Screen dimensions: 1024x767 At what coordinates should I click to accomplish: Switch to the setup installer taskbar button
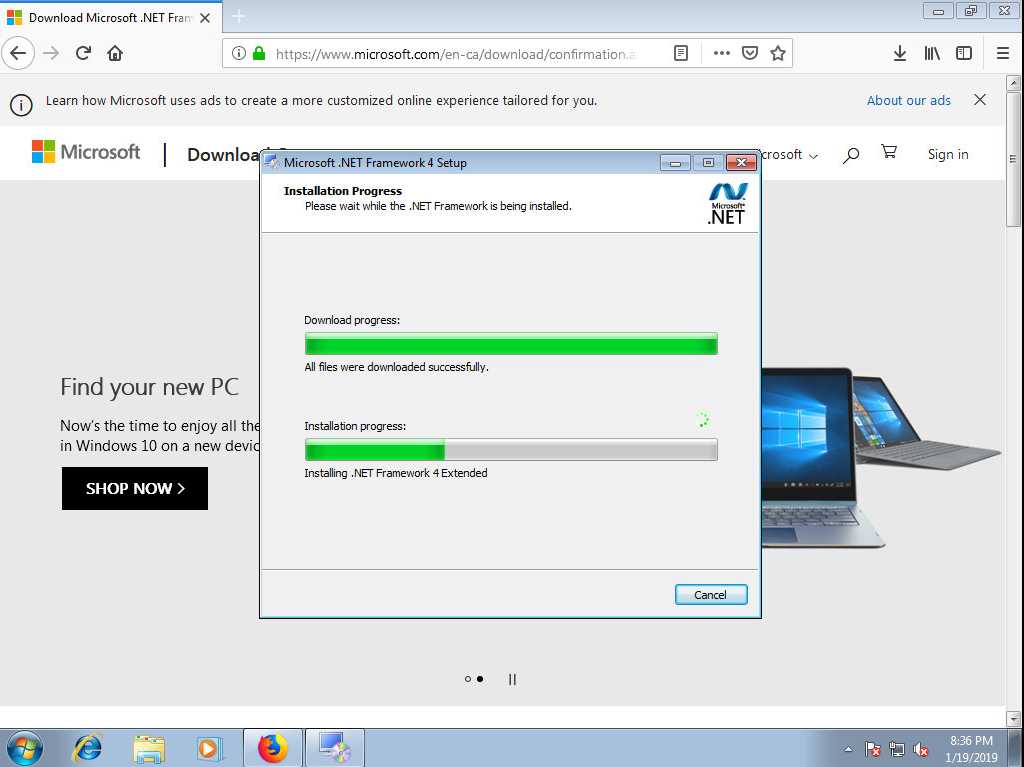coord(334,748)
